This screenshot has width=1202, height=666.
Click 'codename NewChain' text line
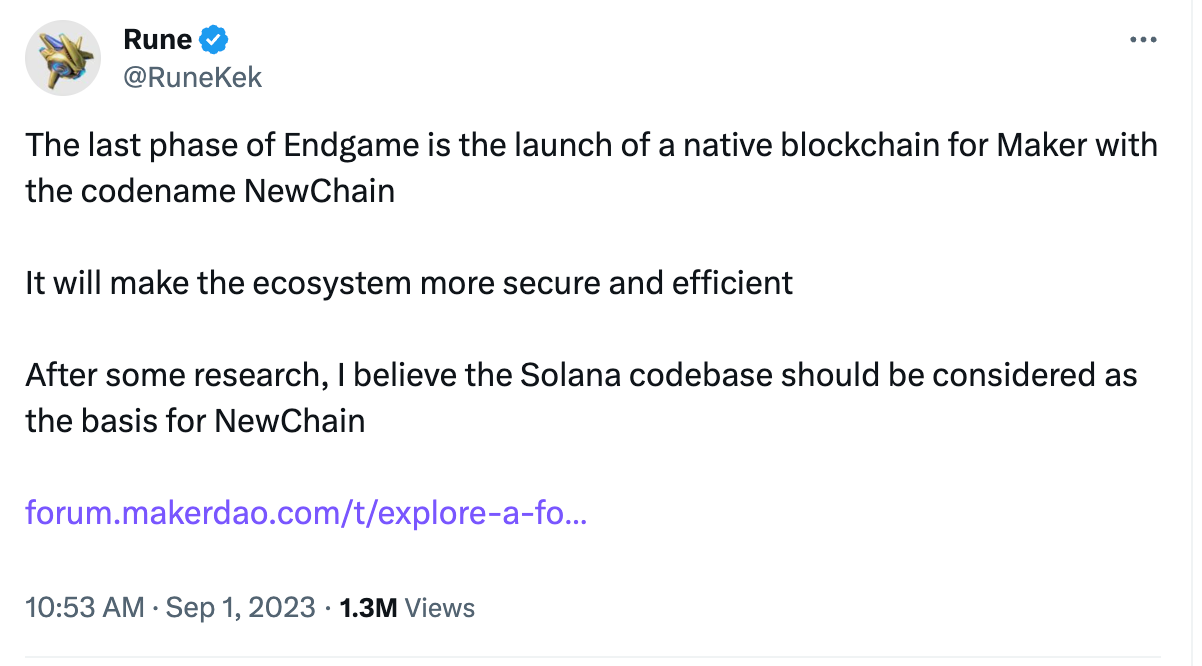pos(210,190)
